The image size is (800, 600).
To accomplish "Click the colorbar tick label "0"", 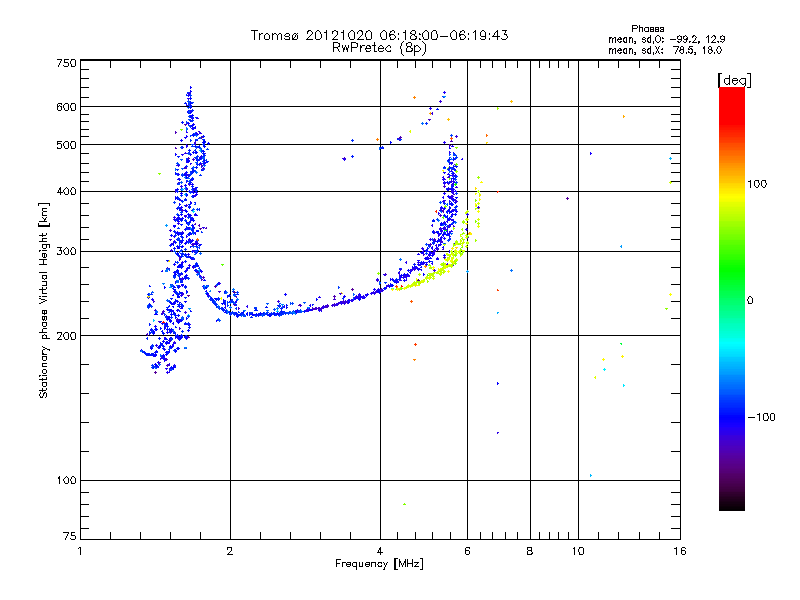I will point(750,300).
